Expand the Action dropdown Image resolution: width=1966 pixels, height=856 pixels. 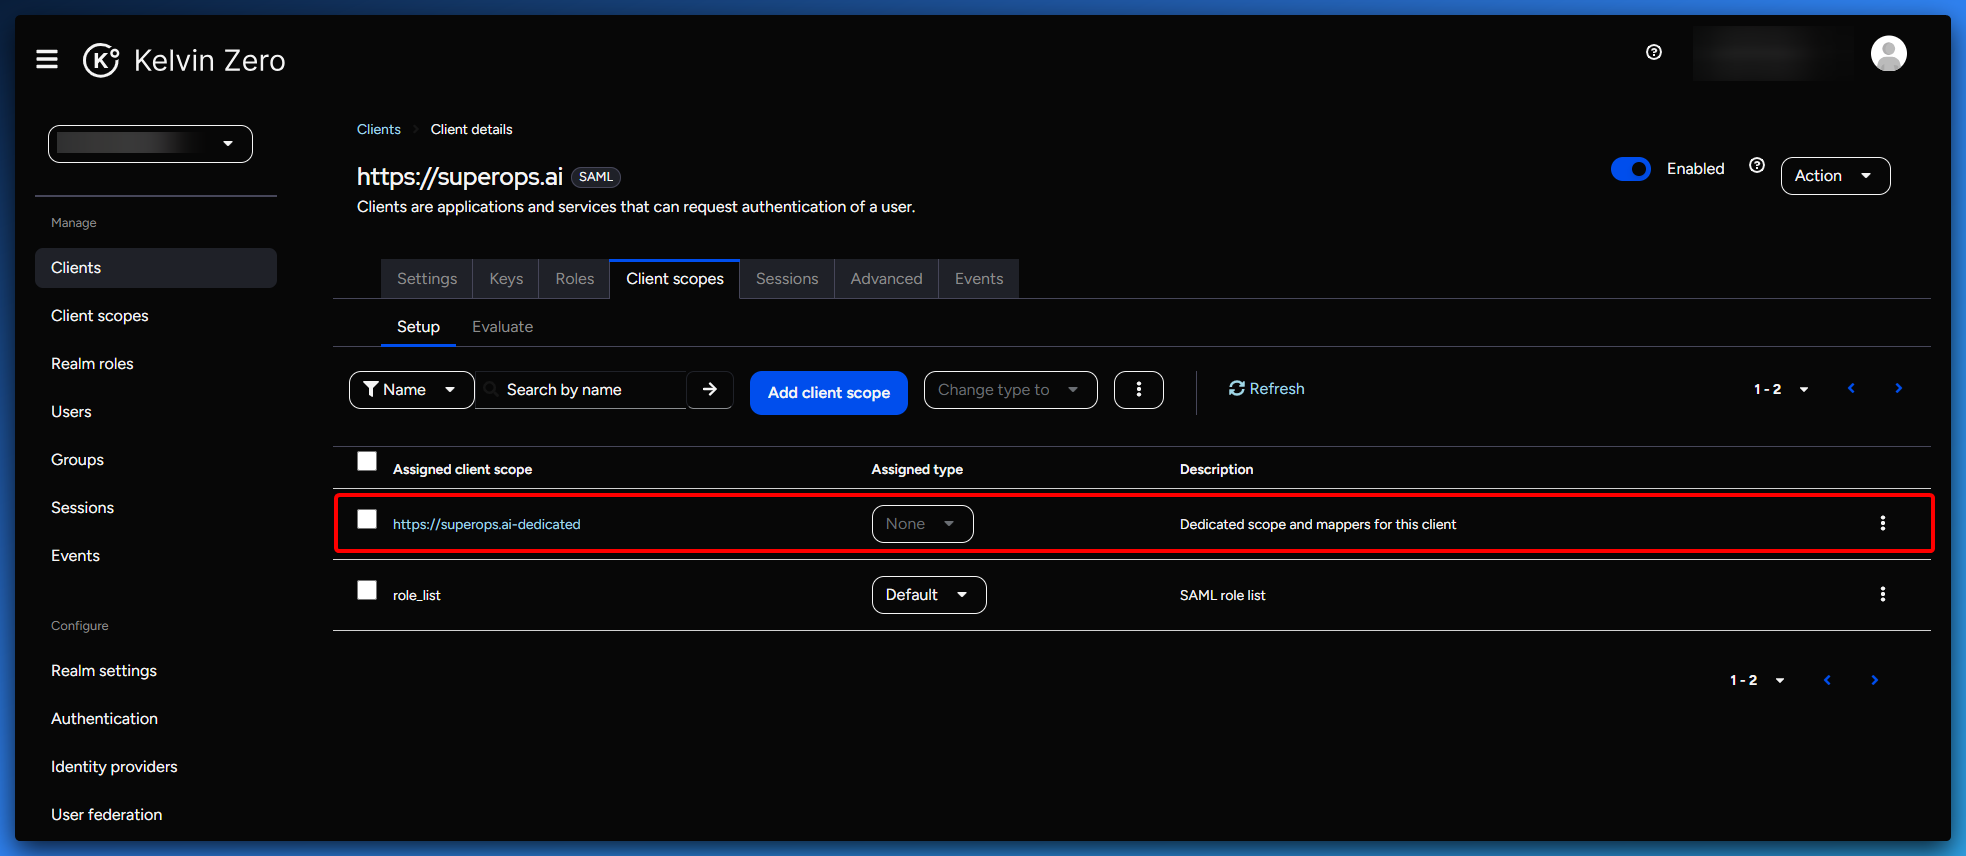click(1835, 176)
